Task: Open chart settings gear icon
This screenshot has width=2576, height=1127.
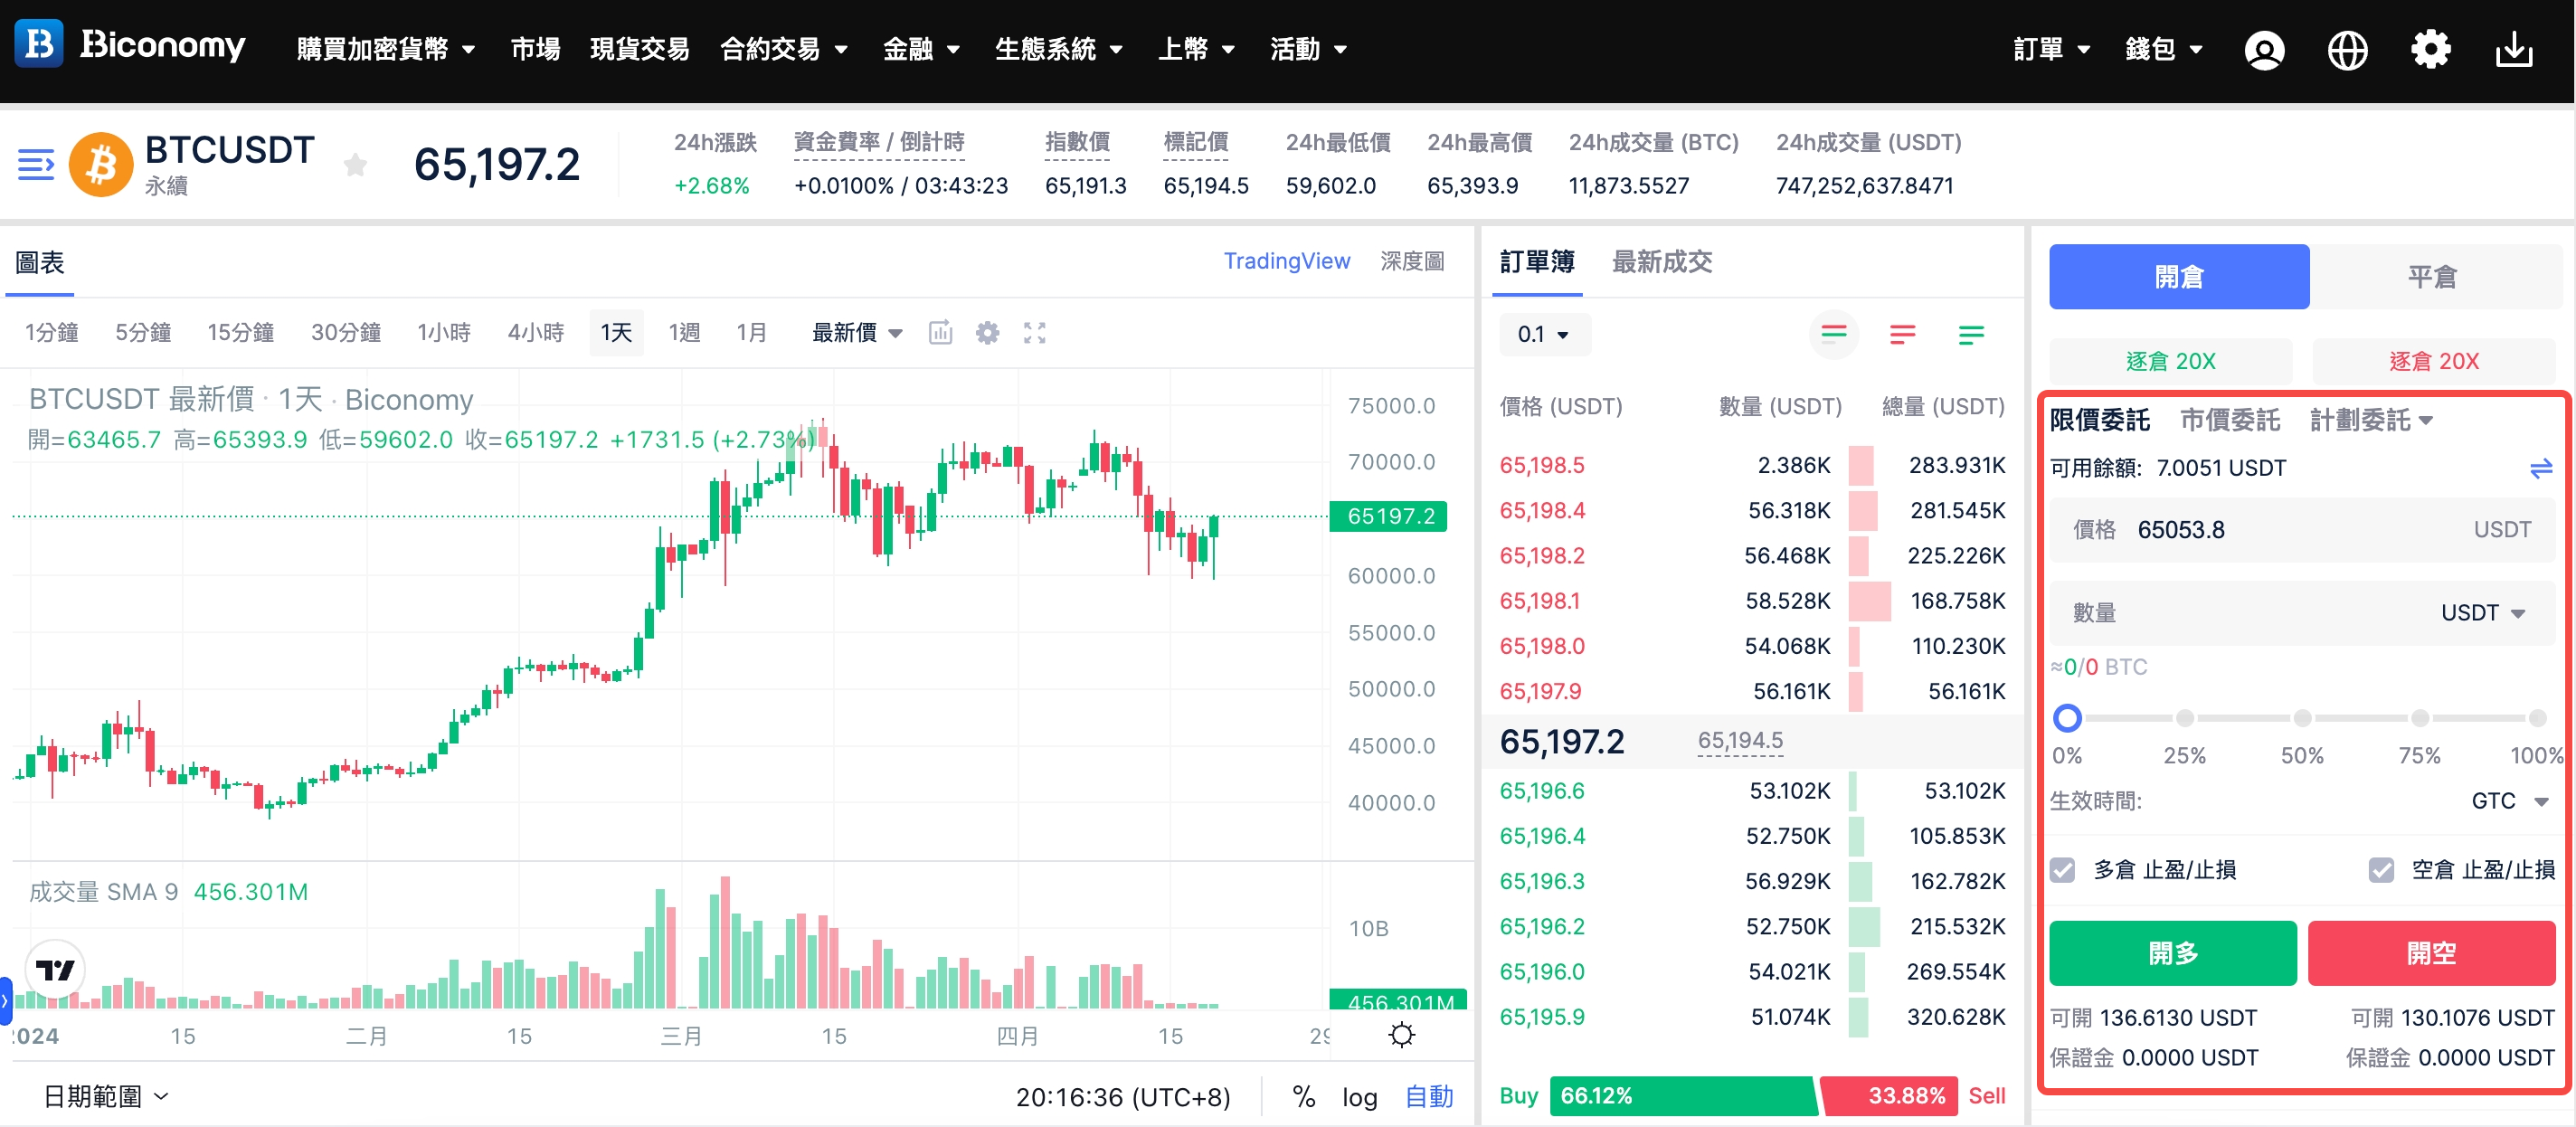Action: tap(987, 333)
